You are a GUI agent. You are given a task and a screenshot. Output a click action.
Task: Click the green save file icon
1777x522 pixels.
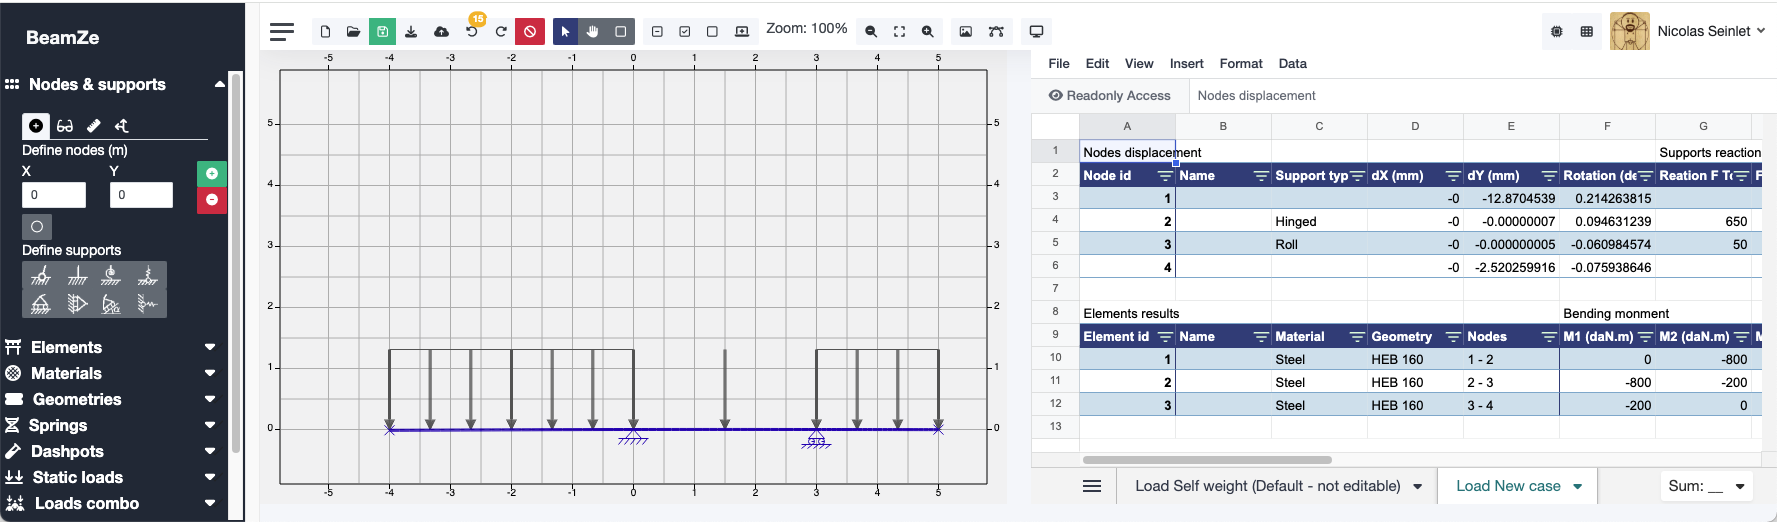(382, 32)
